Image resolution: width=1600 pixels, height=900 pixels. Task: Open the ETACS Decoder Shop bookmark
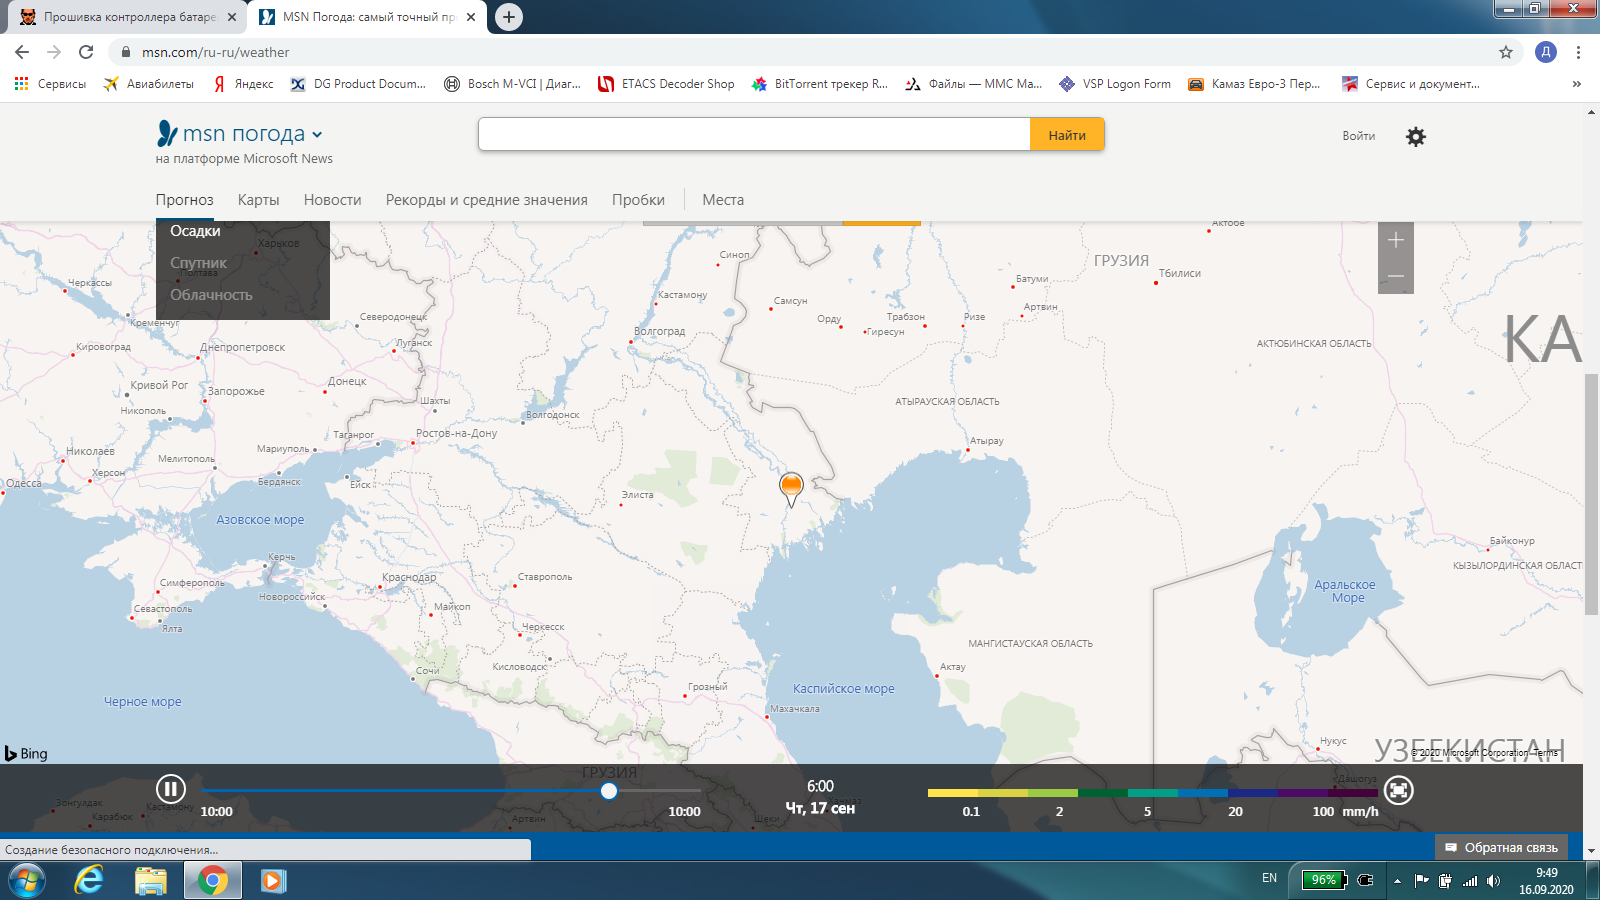tap(666, 84)
